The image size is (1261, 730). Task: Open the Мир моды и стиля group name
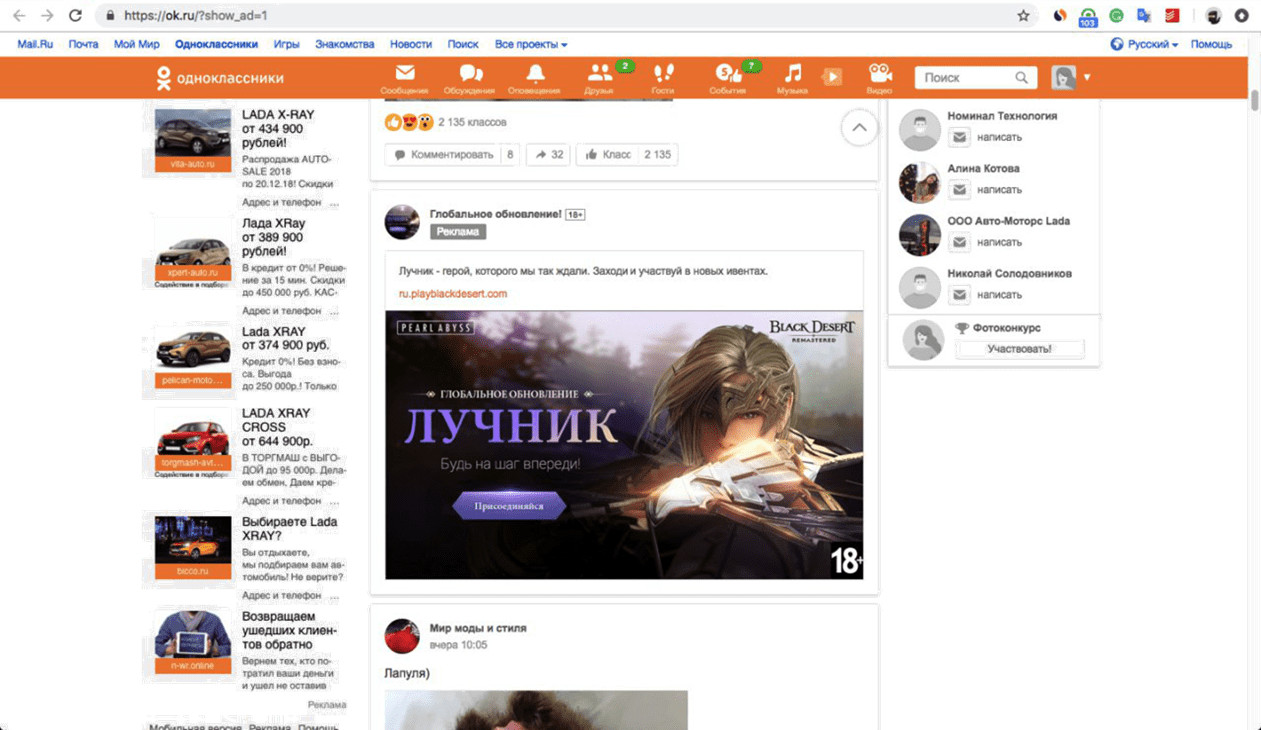(x=478, y=628)
